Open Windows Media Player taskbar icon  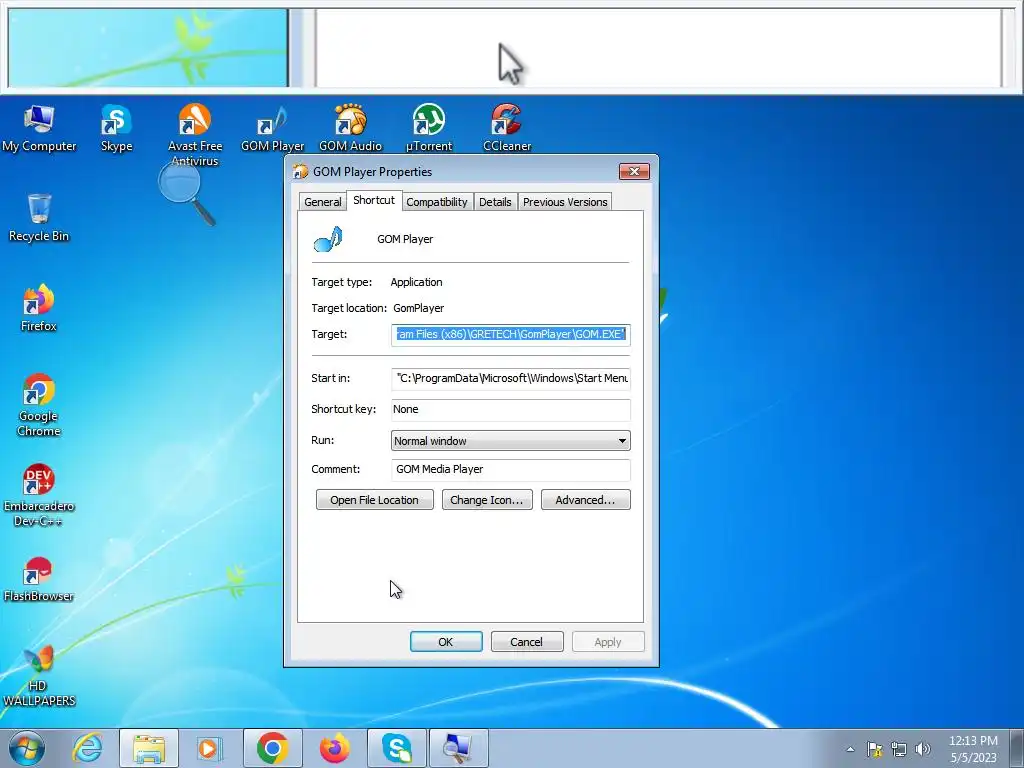click(209, 748)
